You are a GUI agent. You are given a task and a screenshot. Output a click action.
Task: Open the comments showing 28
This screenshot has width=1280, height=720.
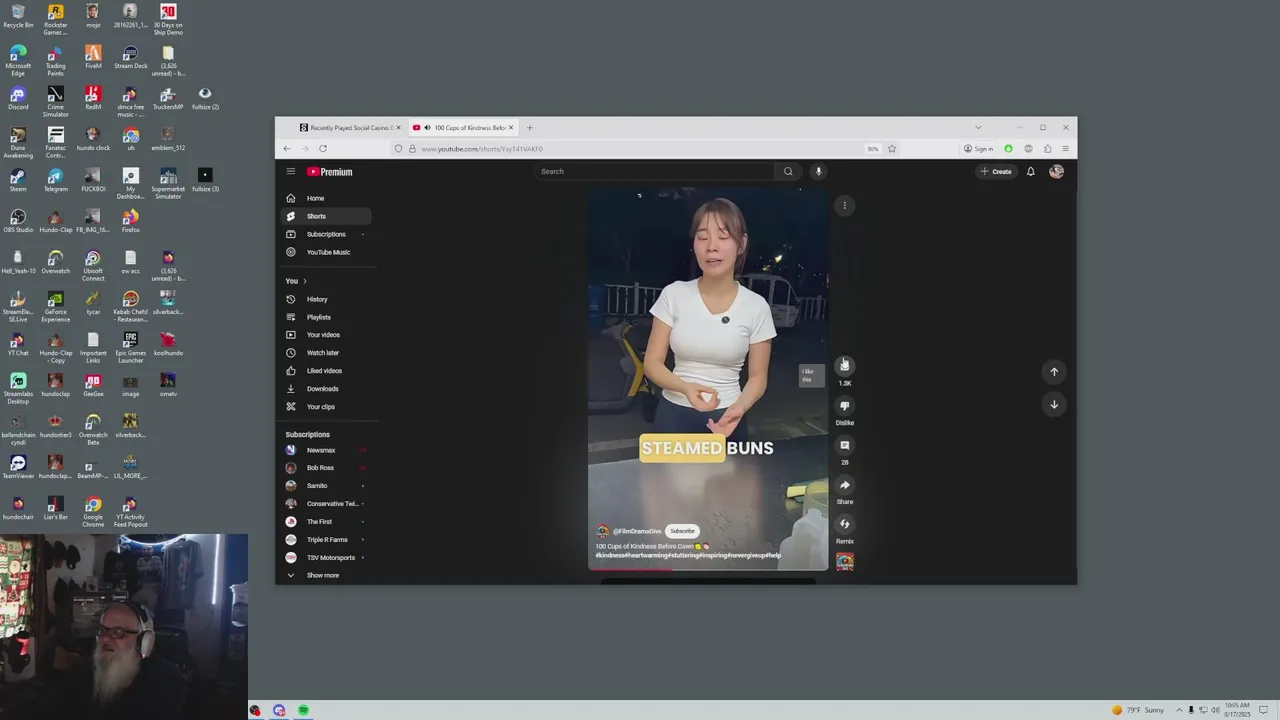pyautogui.click(x=845, y=445)
